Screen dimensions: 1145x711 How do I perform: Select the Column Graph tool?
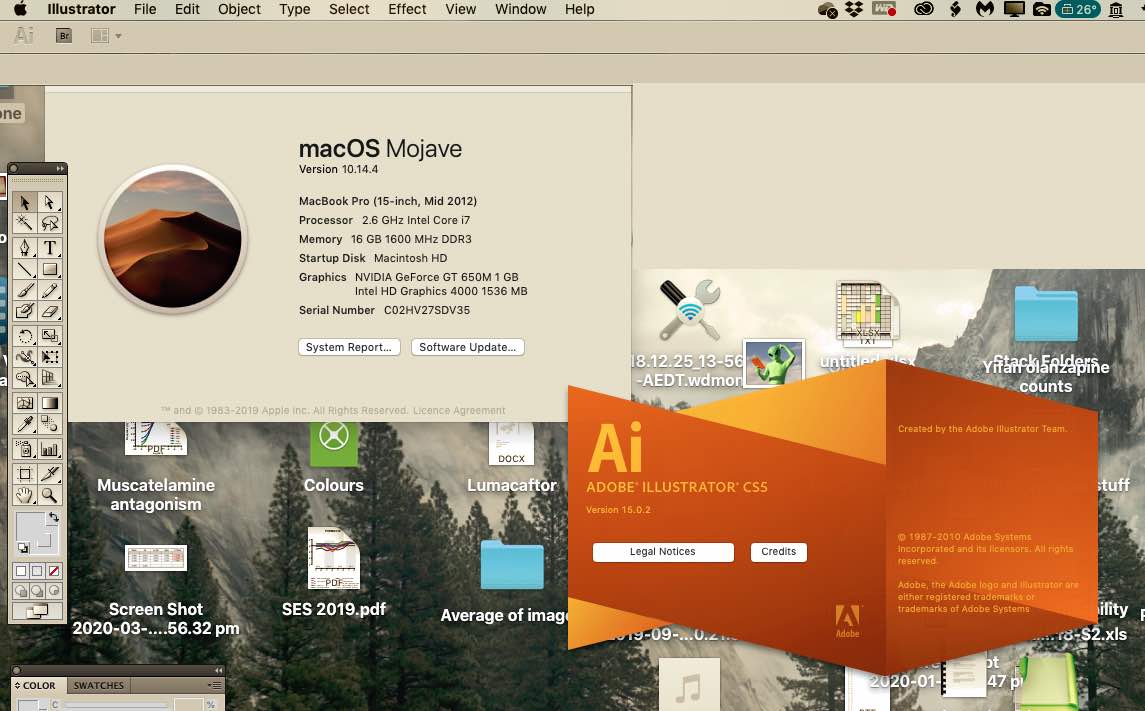50,449
